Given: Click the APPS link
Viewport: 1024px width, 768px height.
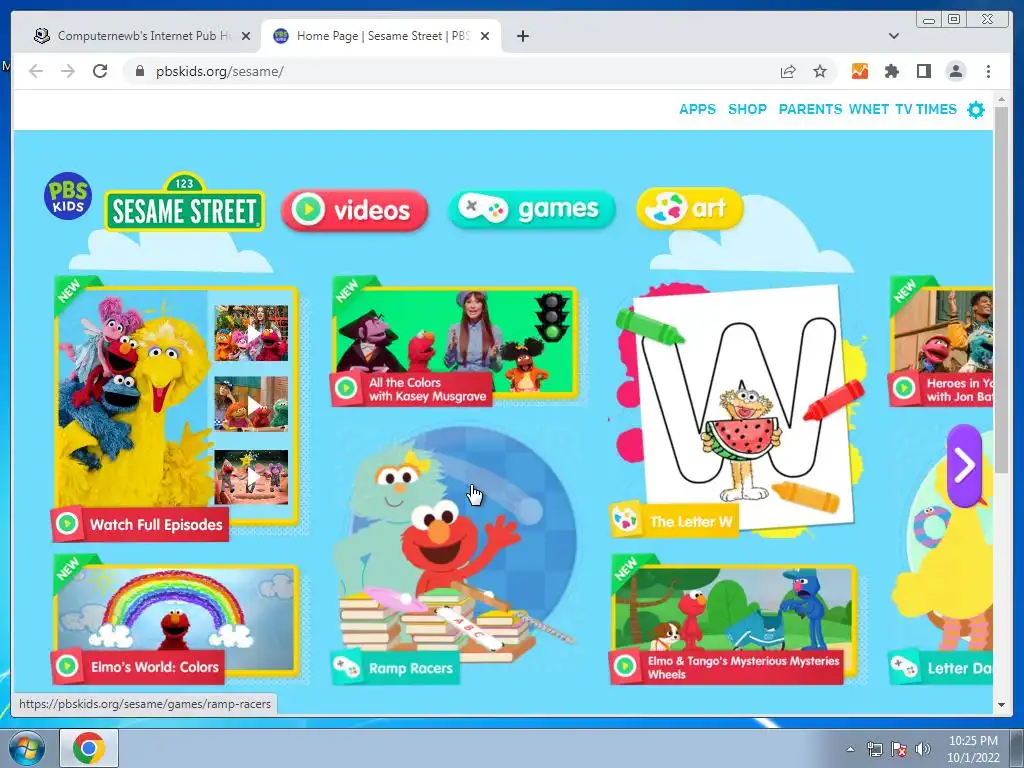Looking at the screenshot, I should point(697,109).
